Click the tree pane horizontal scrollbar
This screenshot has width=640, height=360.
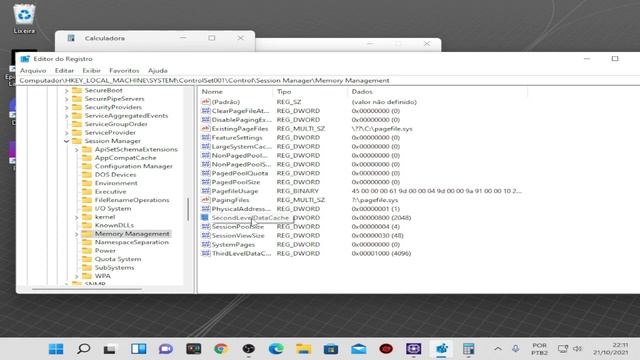[87, 289]
